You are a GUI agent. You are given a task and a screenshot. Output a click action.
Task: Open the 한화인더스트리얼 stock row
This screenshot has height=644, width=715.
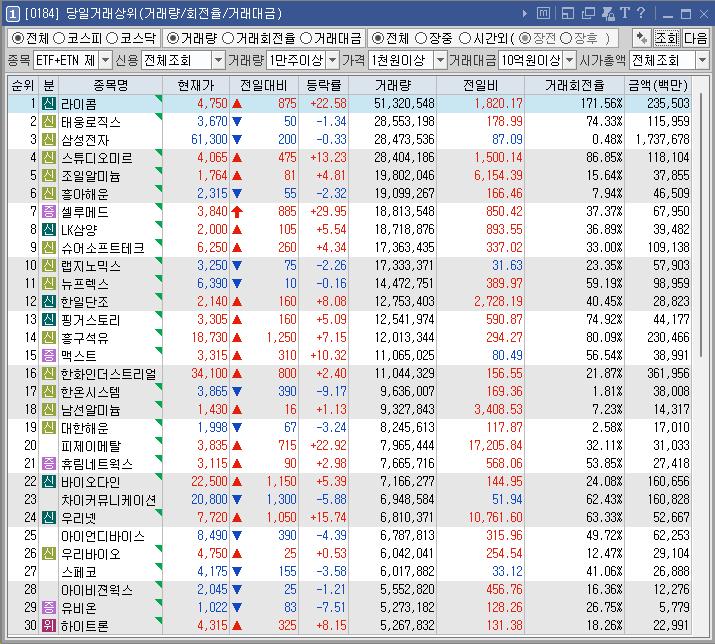pos(349,374)
